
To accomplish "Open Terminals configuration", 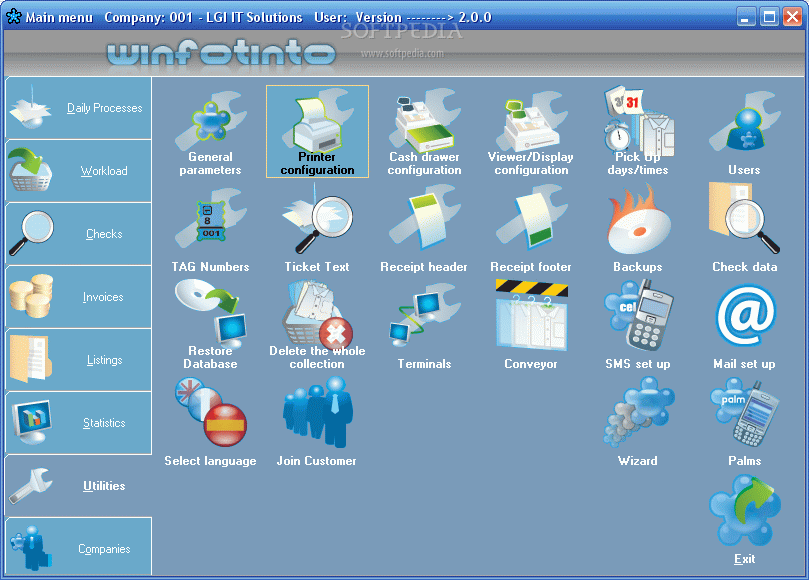I will coord(424,326).
